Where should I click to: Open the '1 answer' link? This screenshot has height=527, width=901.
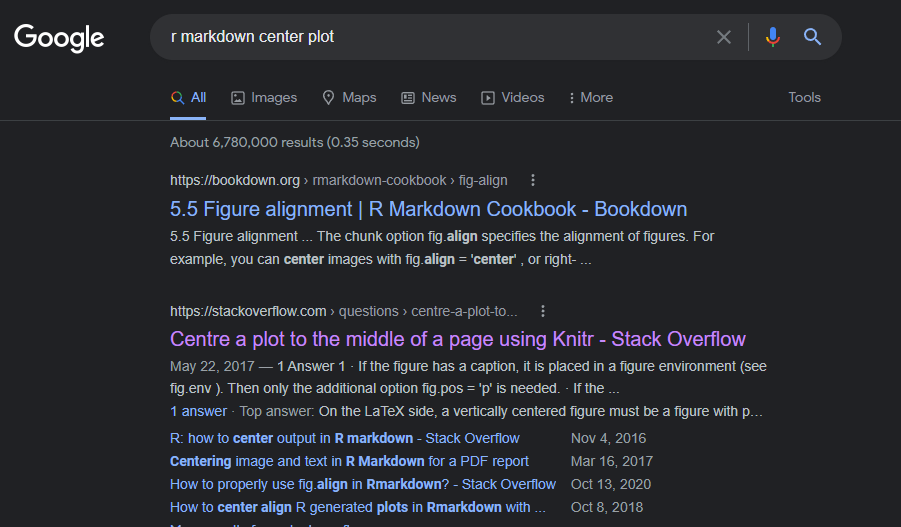coord(198,411)
